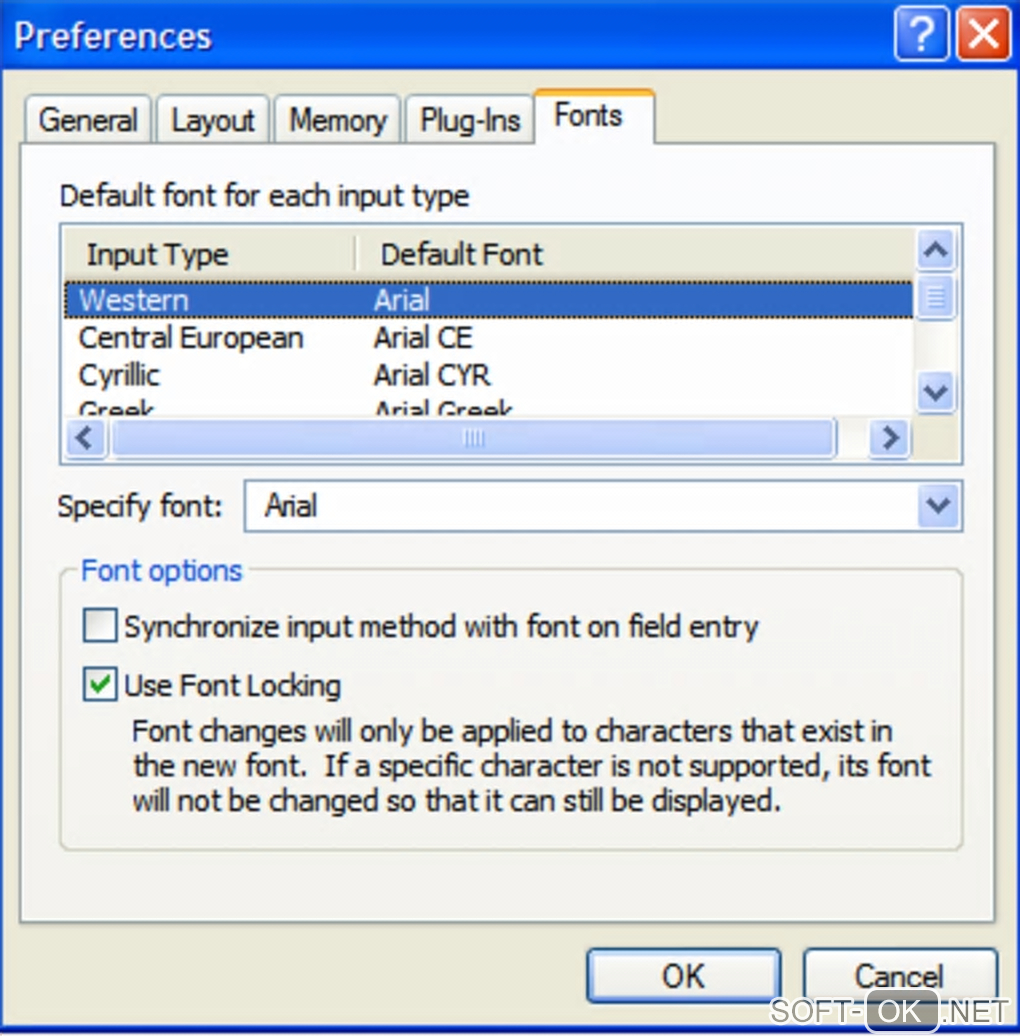Viewport: 1020px width, 1036px height.
Task: Select the Central European input type
Action: coord(190,338)
